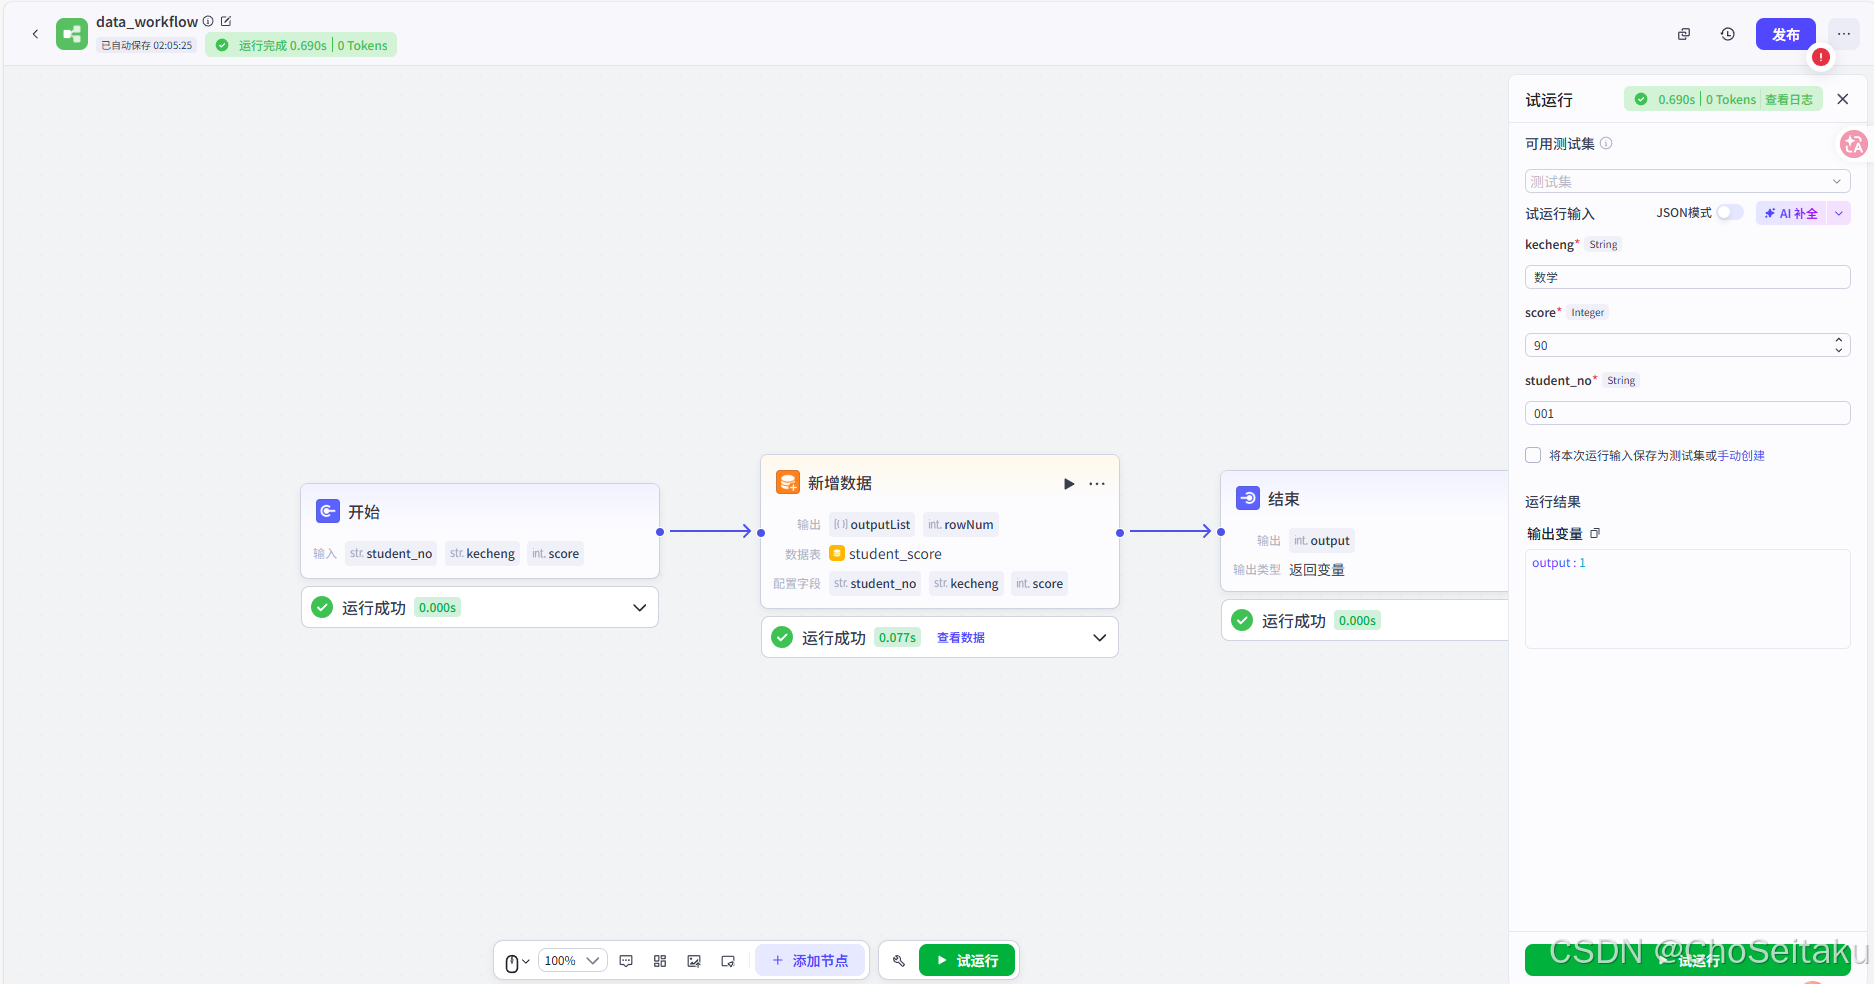Image resolution: width=1874 pixels, height=984 pixels.
Task: Increment the score value stepper
Action: [1839, 340]
